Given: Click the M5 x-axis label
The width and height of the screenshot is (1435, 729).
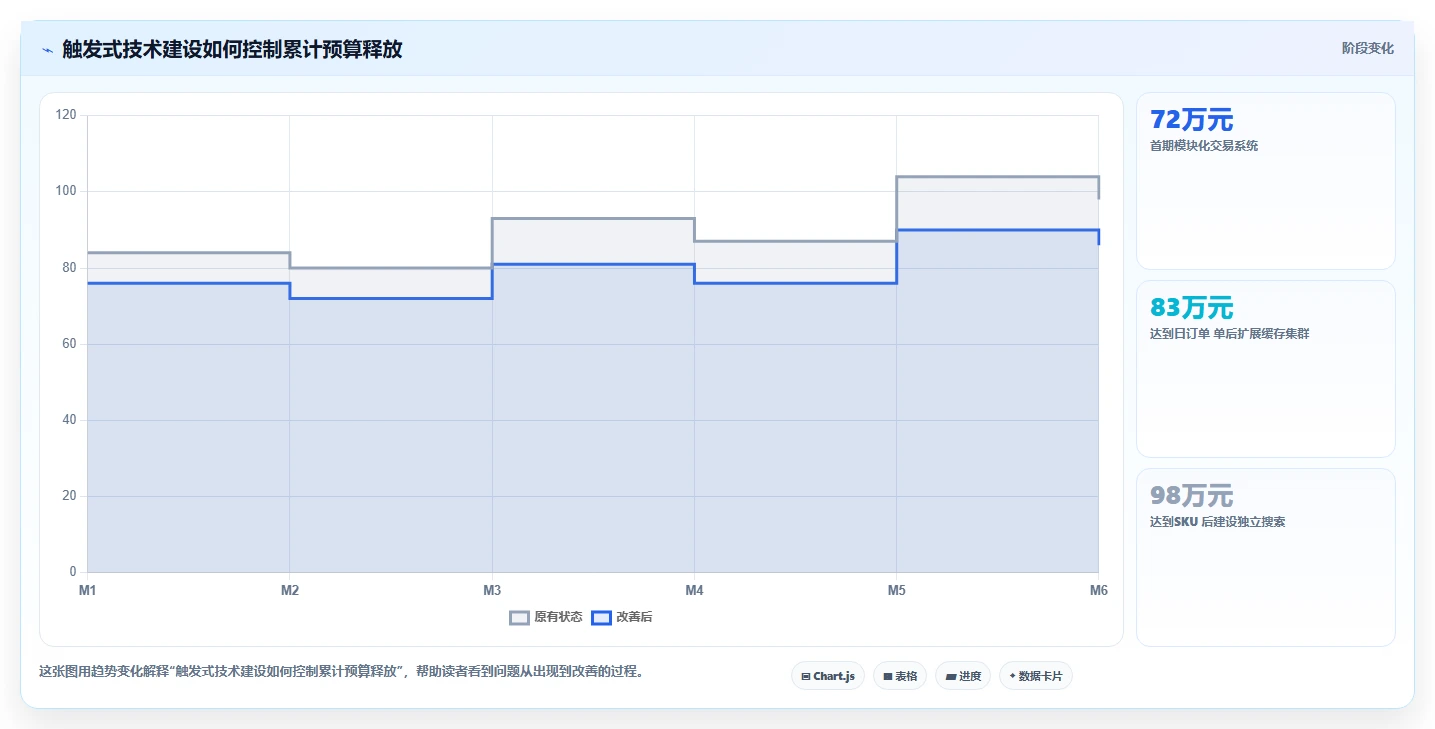Looking at the screenshot, I should point(897,591).
